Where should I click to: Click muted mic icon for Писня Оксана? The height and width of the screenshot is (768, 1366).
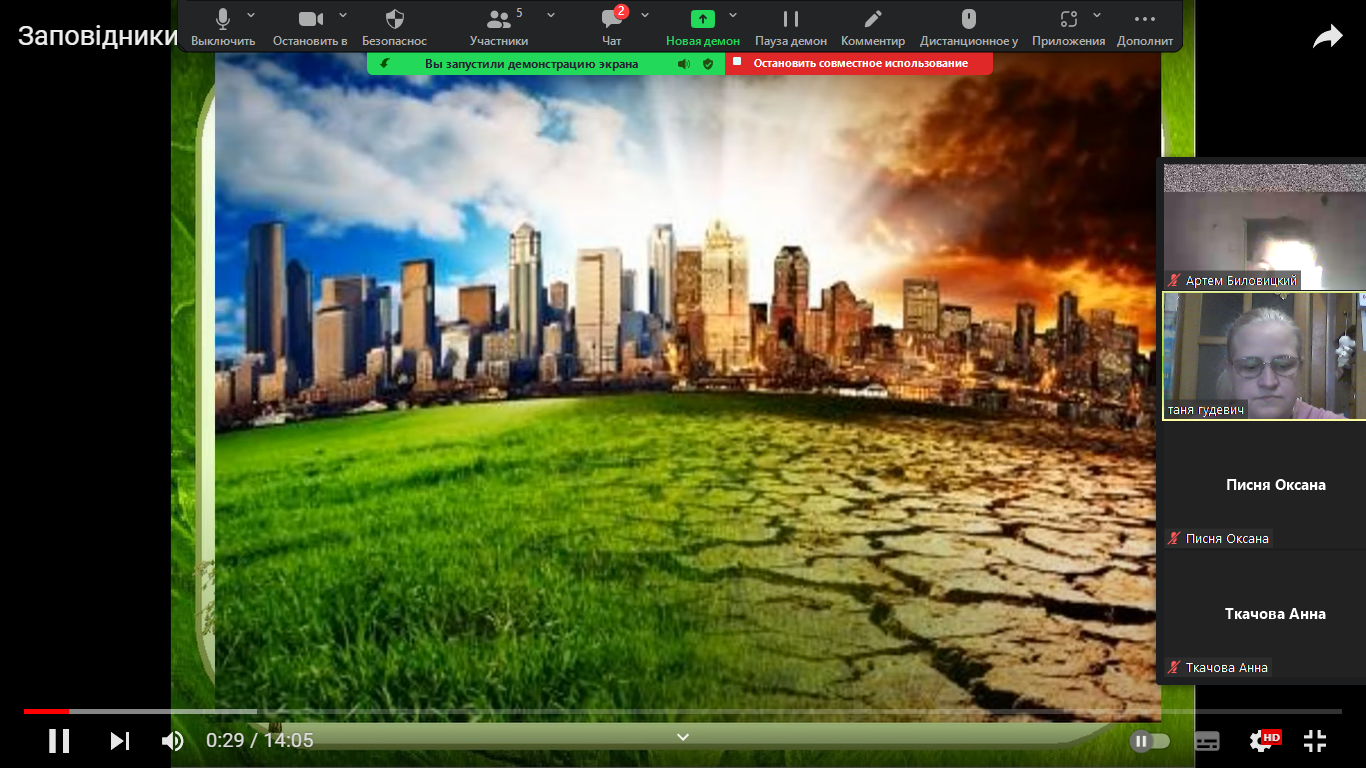click(1174, 538)
